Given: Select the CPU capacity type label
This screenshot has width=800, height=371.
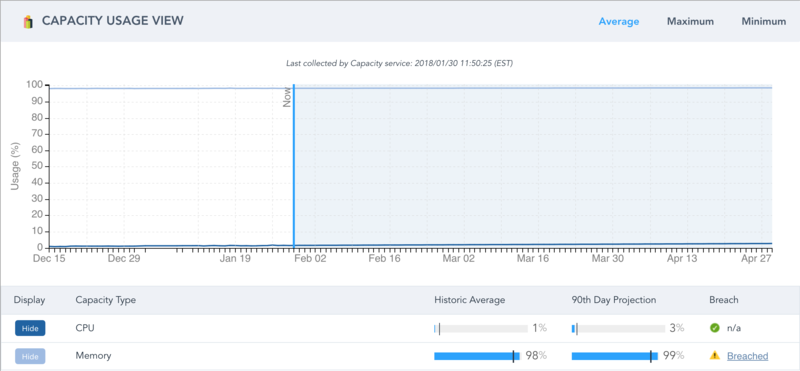Looking at the screenshot, I should tap(85, 328).
